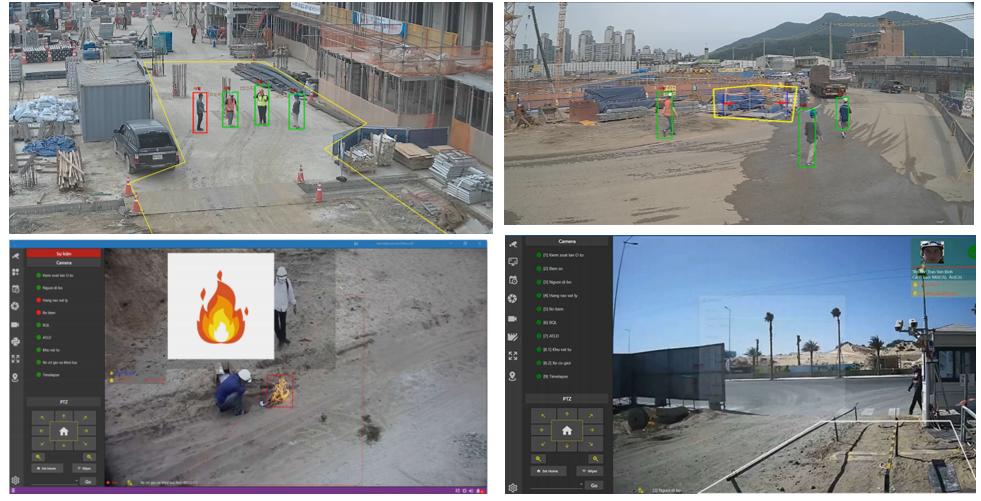Click location pin icon in gate-camera window sidebar

pos(513,376)
